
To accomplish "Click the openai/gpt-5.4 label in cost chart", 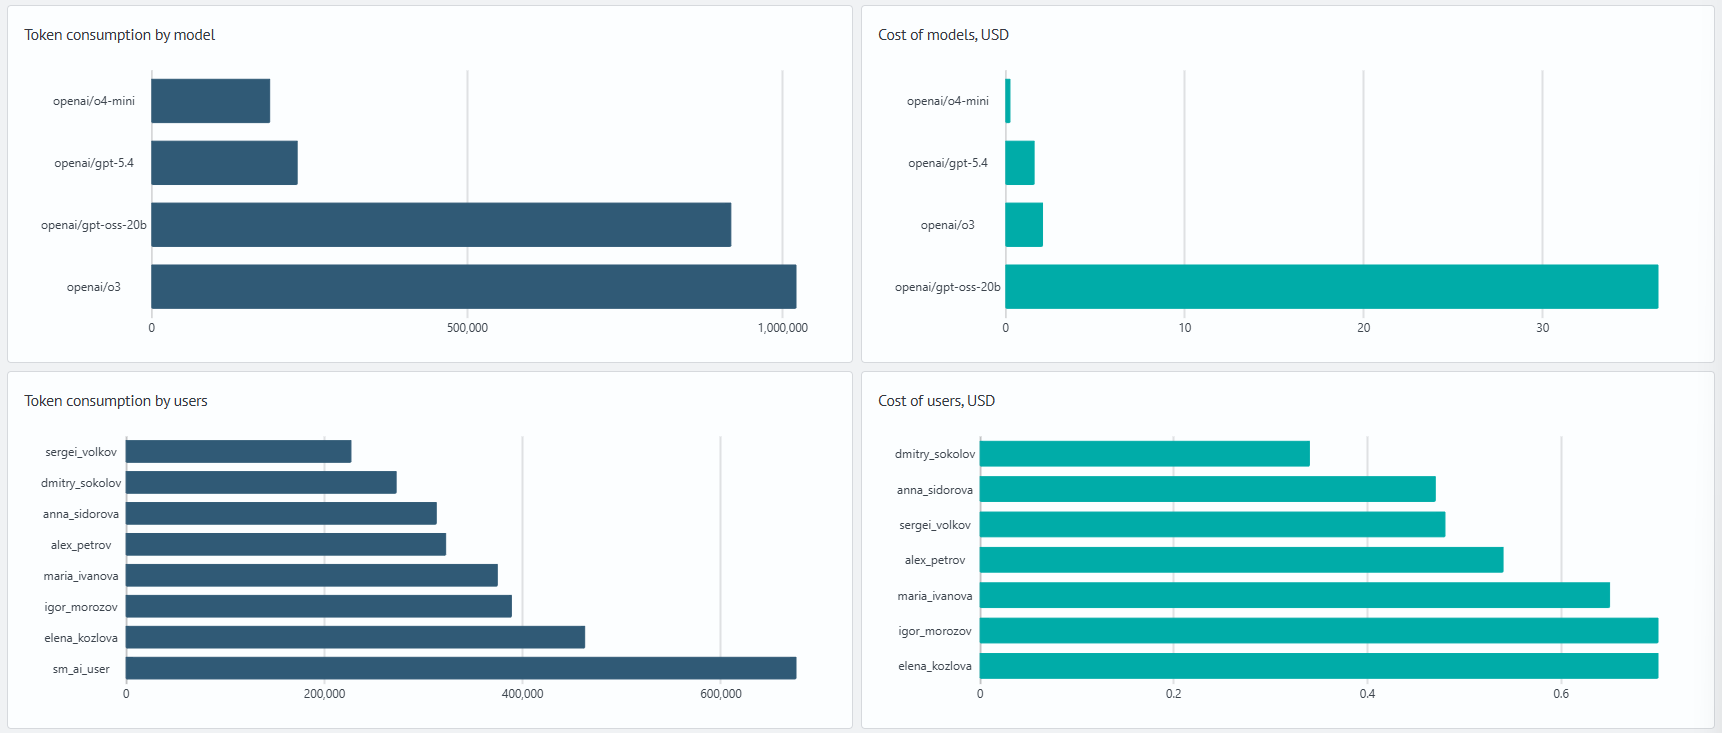I will pyautogui.click(x=948, y=163).
